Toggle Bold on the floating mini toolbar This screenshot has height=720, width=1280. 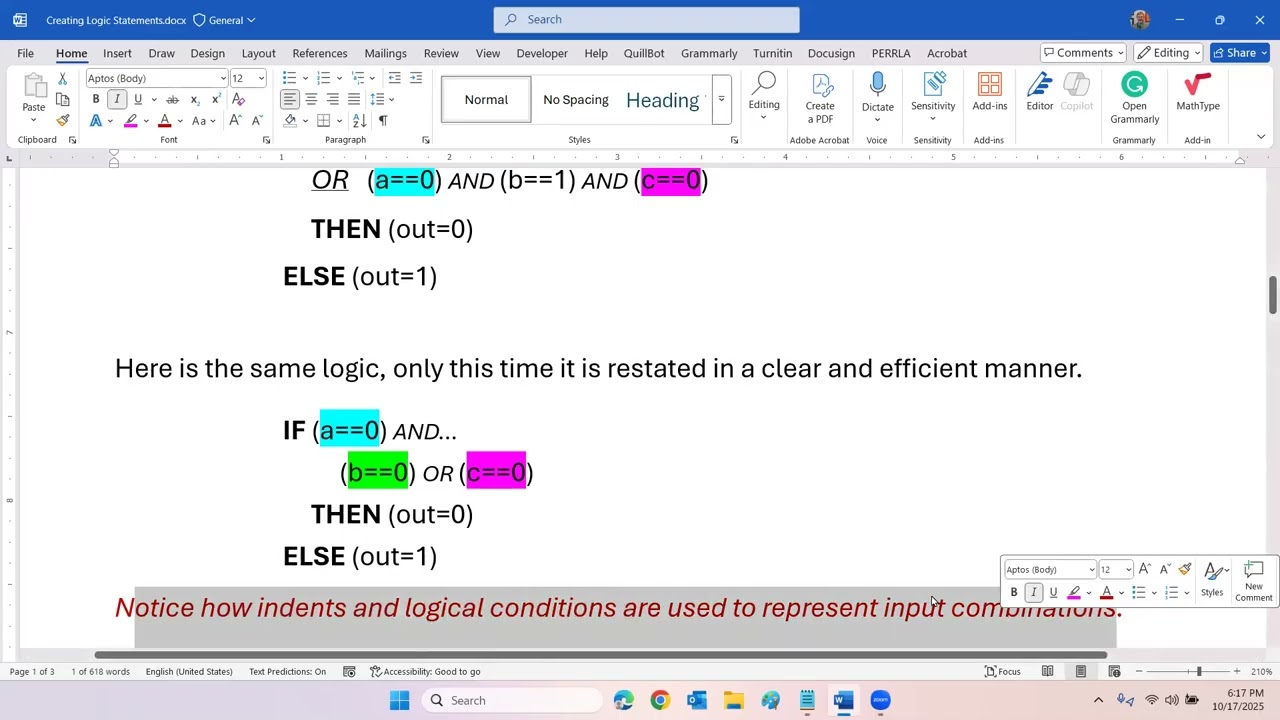click(x=1013, y=592)
